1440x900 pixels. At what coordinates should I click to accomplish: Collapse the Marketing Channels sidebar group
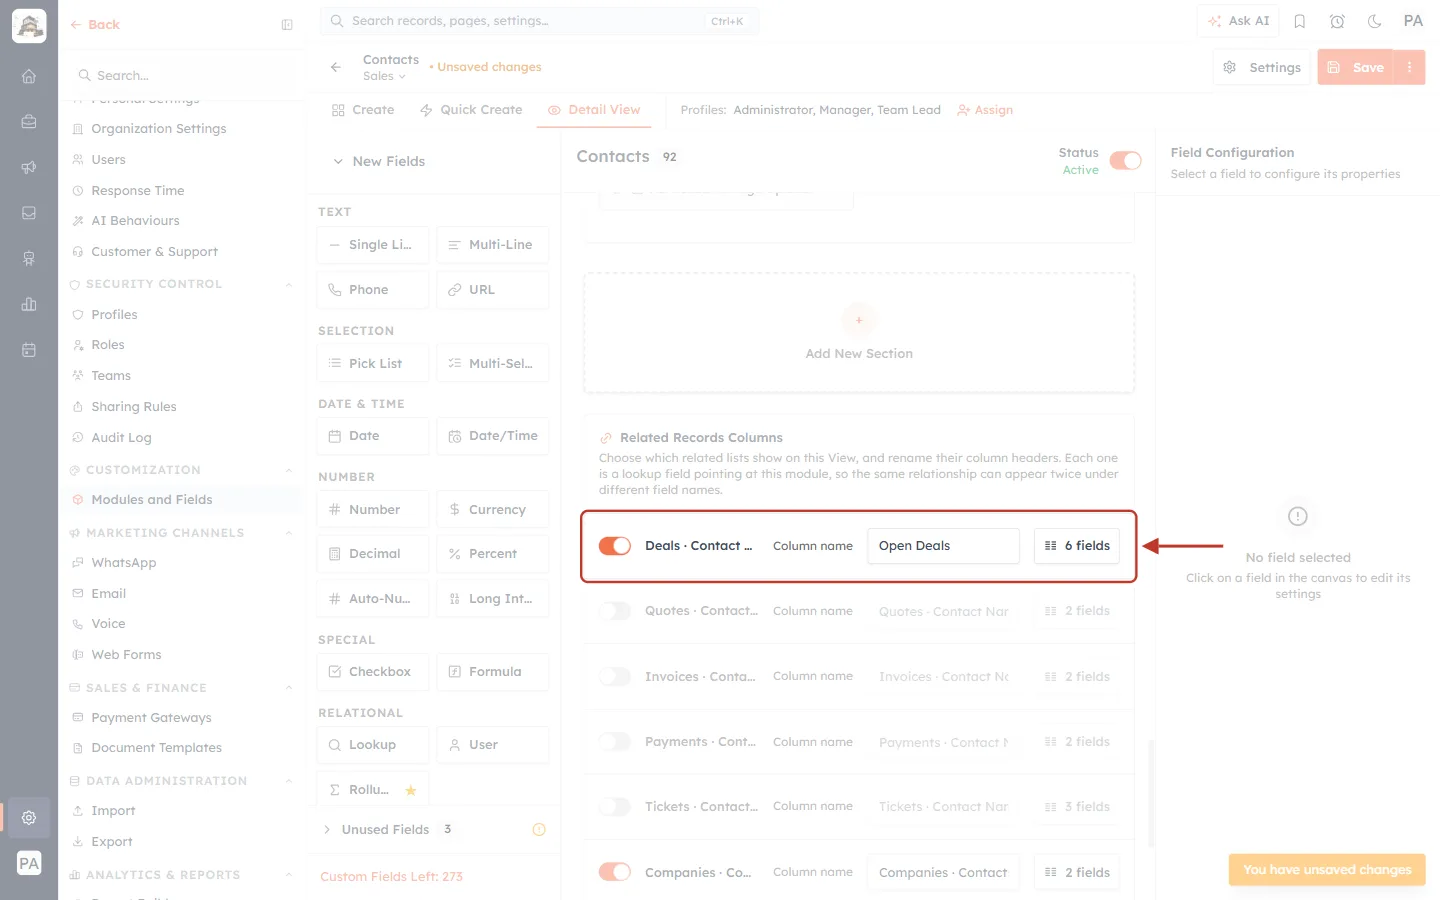pyautogui.click(x=288, y=533)
